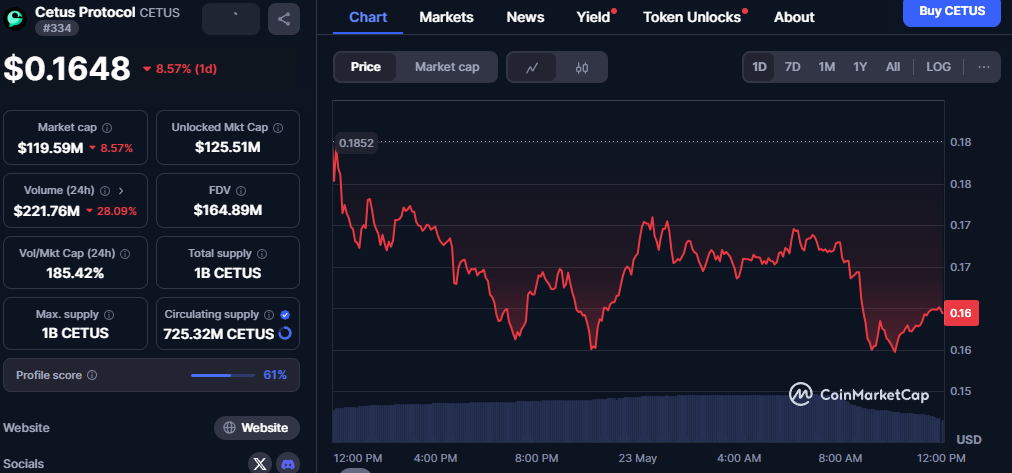This screenshot has width=1012, height=473.
Task: Select the All time range
Action: [893, 67]
